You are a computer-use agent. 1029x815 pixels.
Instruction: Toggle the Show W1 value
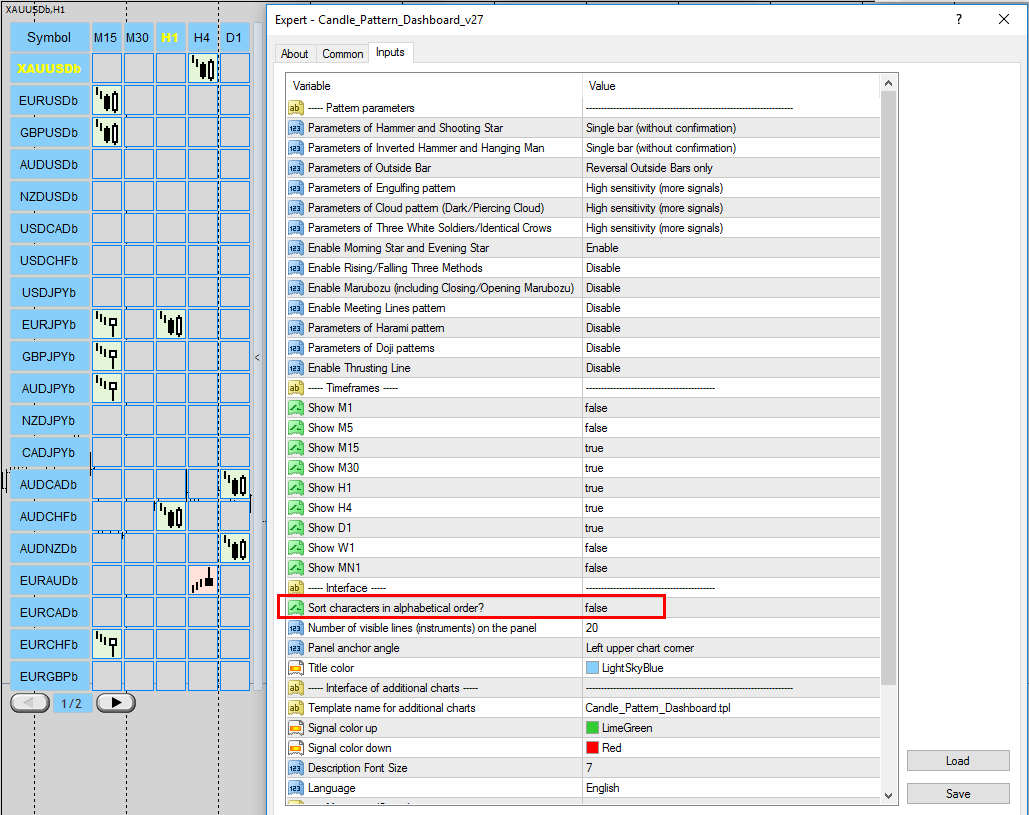click(x=730, y=548)
